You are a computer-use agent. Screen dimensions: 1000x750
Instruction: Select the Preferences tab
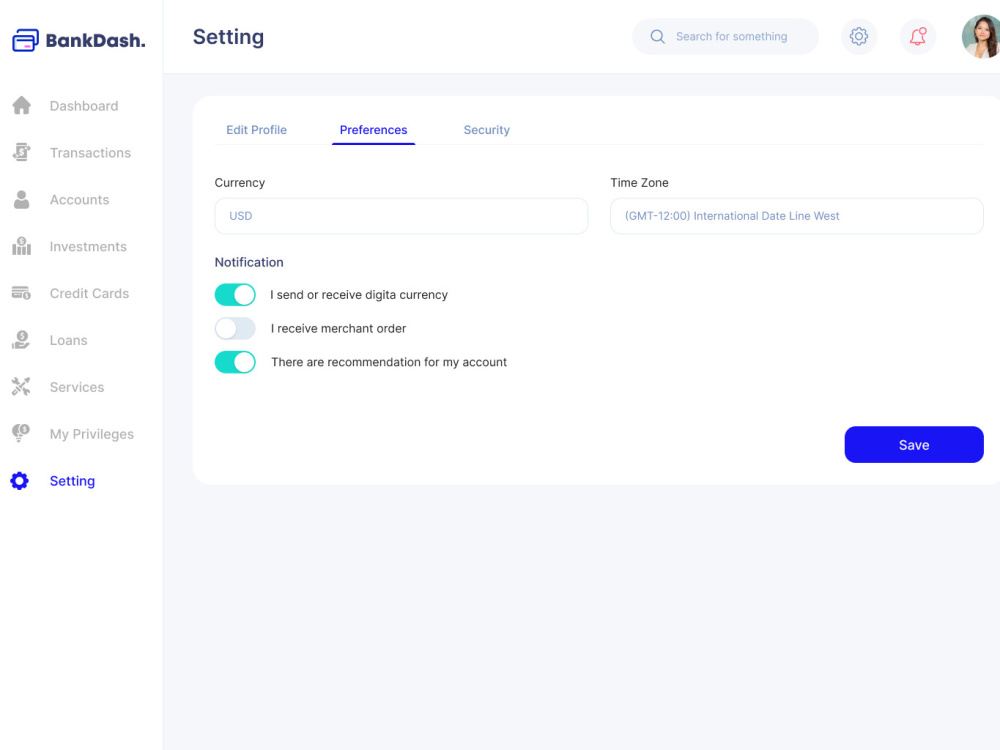[x=373, y=129]
